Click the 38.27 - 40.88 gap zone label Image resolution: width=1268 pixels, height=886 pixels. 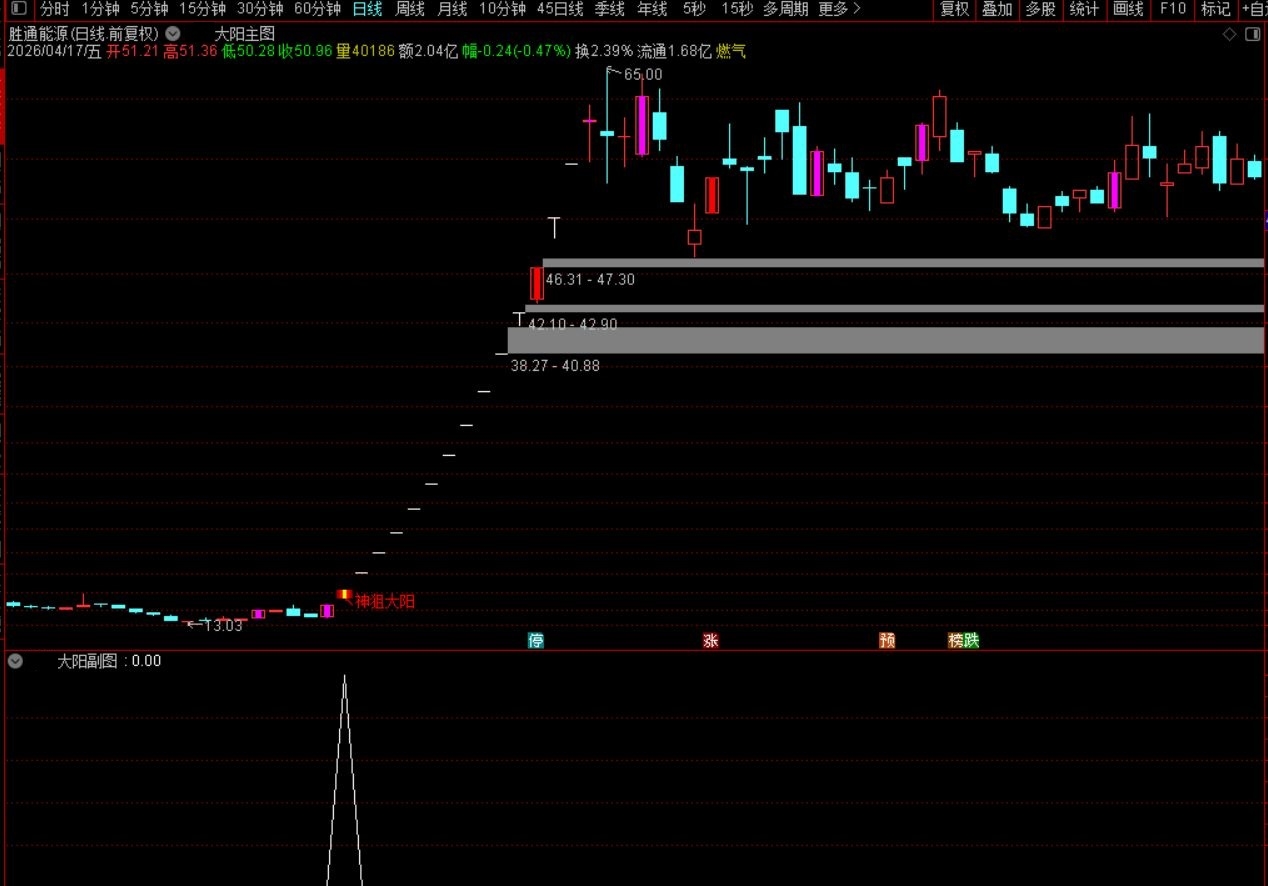pyautogui.click(x=555, y=366)
